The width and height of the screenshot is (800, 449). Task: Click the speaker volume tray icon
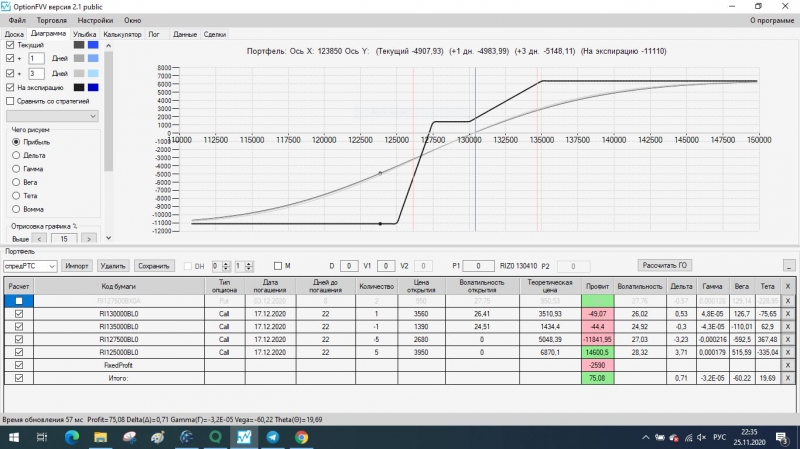click(x=702, y=437)
